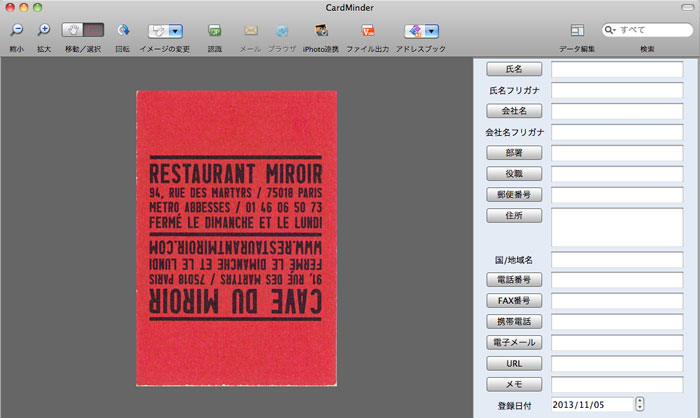Focus the 電子メール text field
Image resolution: width=700 pixels, height=418 pixels.
tap(617, 343)
